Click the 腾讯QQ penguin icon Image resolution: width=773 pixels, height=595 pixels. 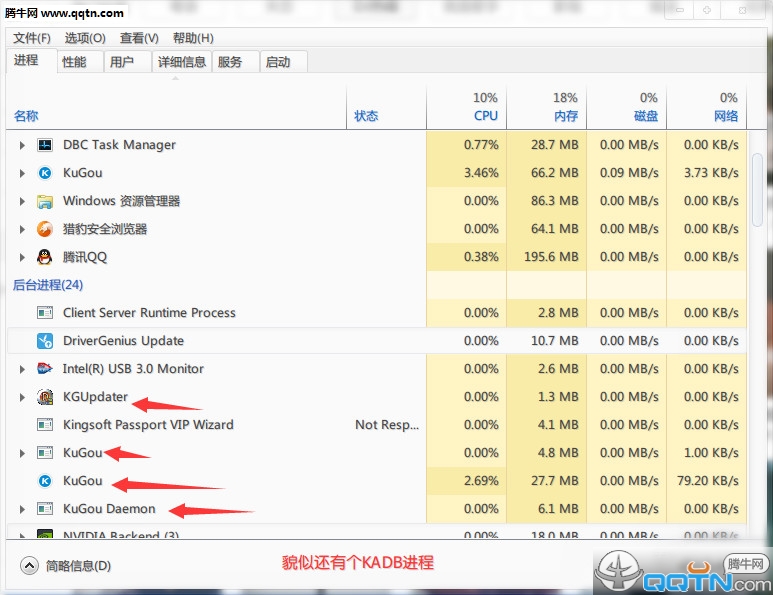45,257
